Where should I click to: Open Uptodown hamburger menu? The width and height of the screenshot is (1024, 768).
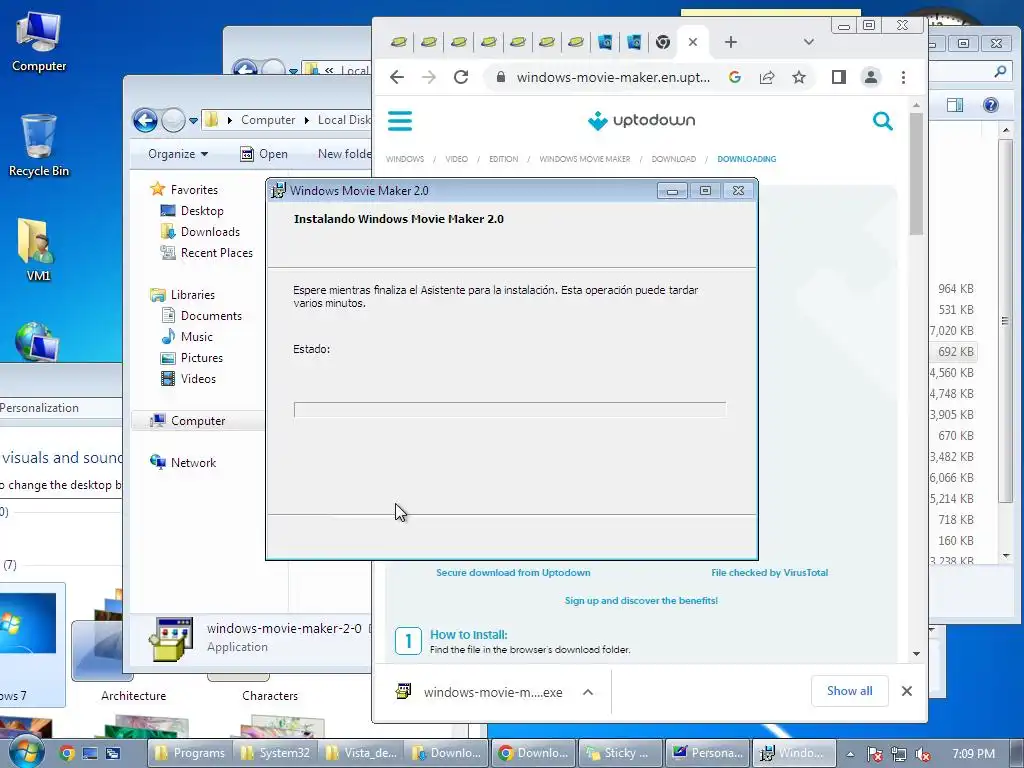point(400,121)
